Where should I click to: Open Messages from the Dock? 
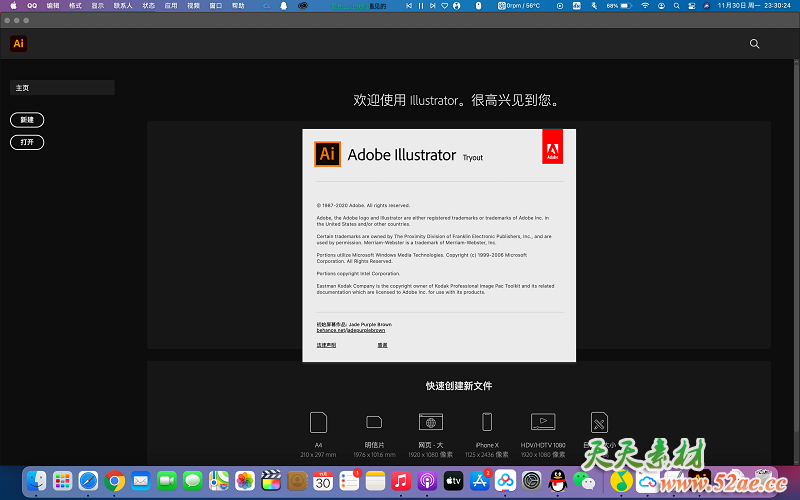(192, 481)
